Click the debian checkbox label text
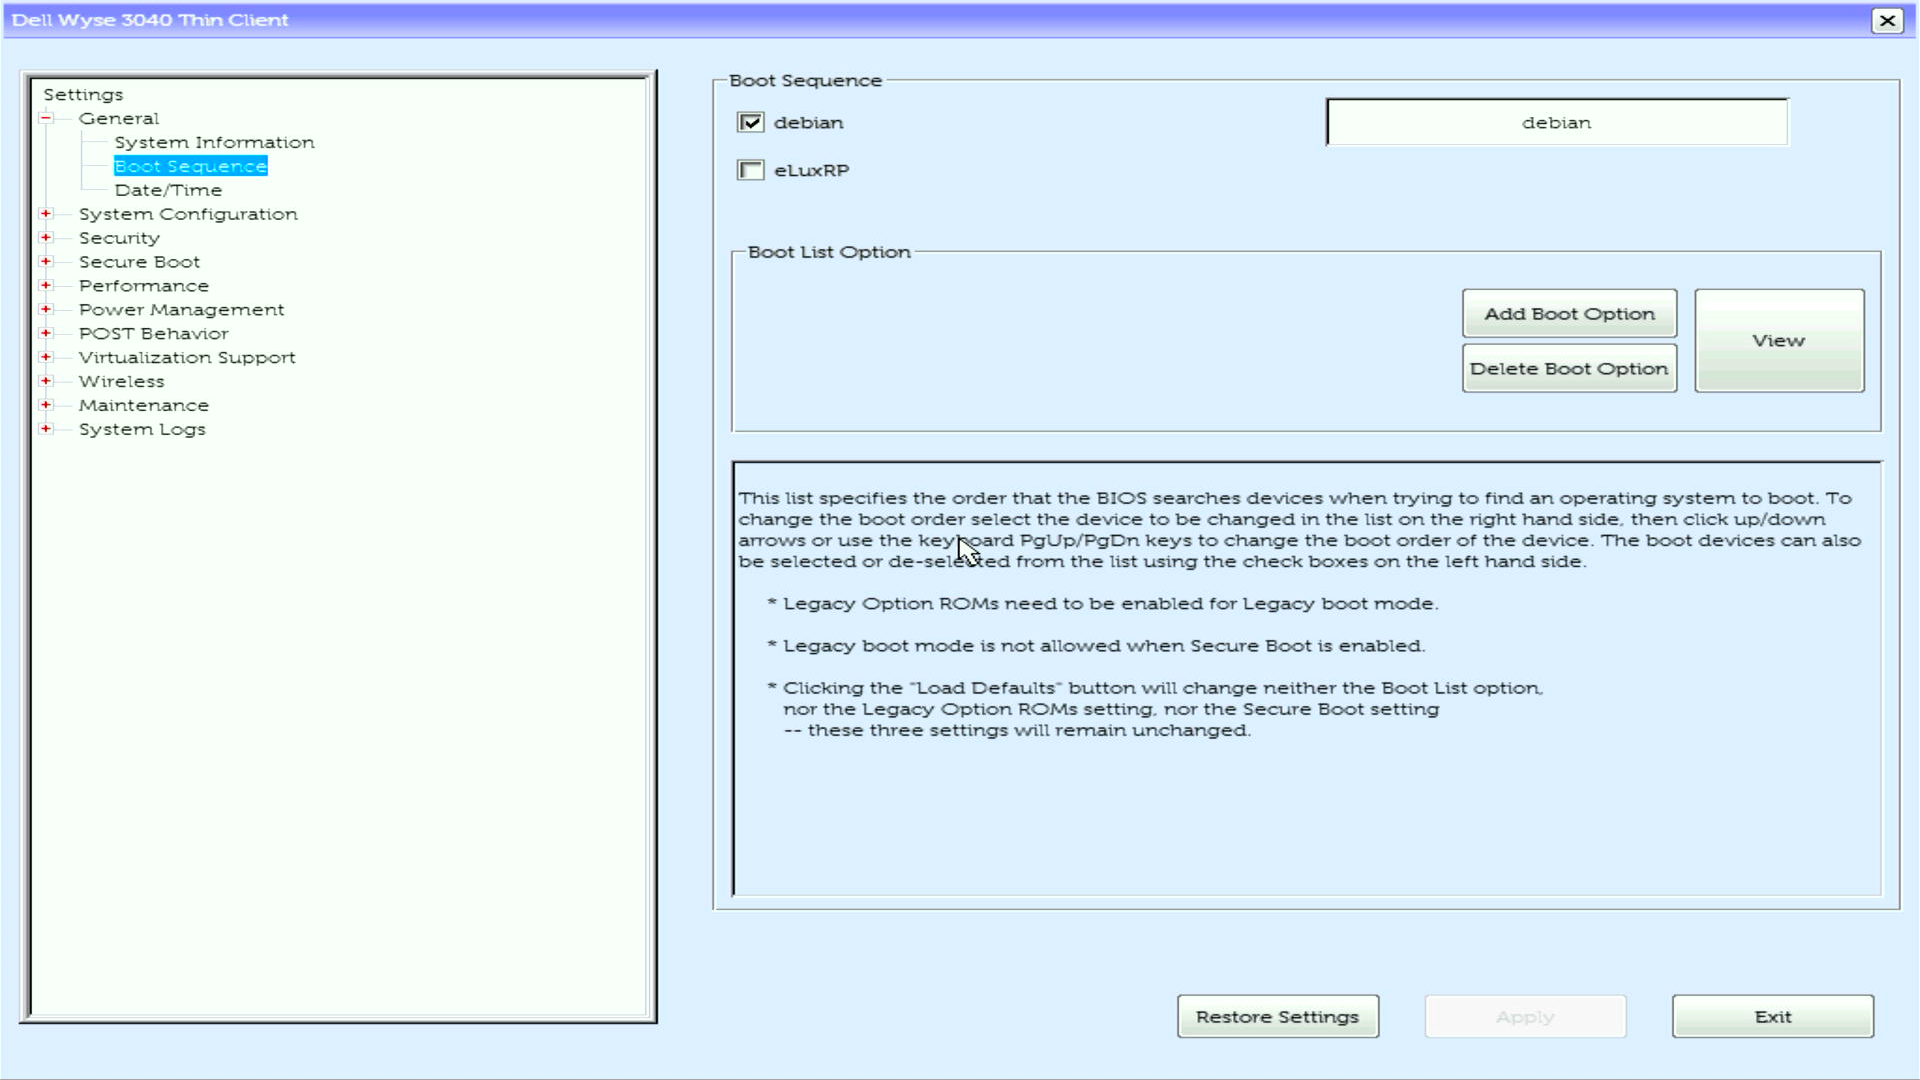This screenshot has height=1080, width=1920. [808, 123]
